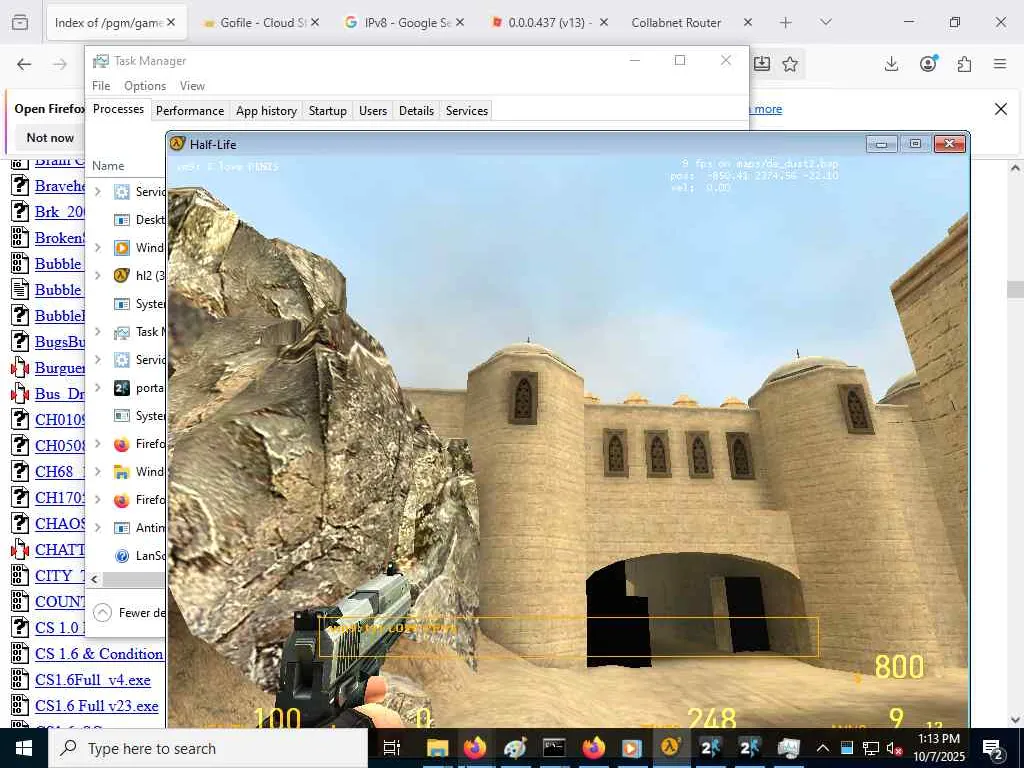1024x768 pixels.
Task: Open a new tab with plus button
Action: [x=786, y=22]
